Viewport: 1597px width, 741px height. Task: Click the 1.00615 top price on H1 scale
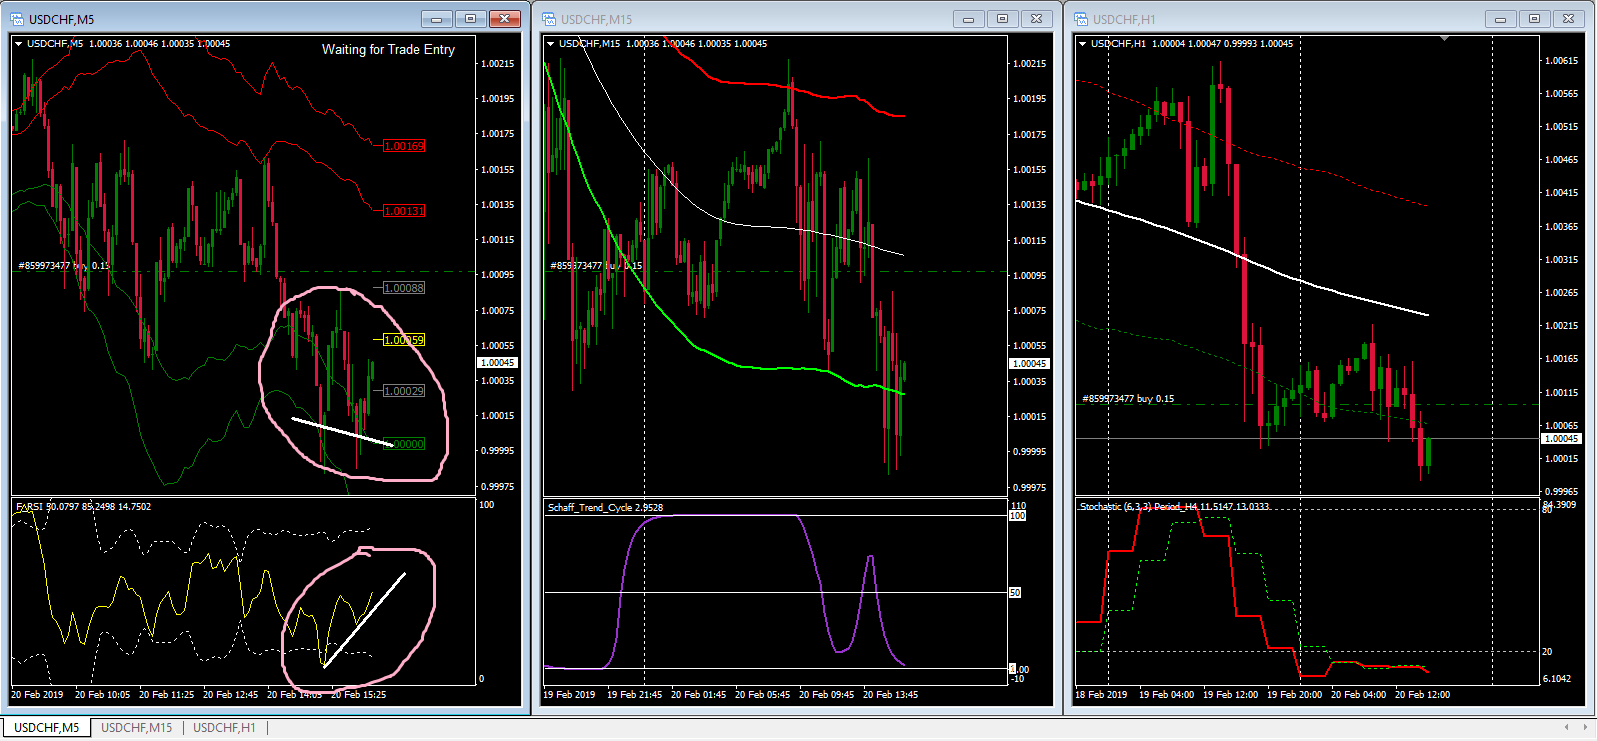pos(1561,61)
